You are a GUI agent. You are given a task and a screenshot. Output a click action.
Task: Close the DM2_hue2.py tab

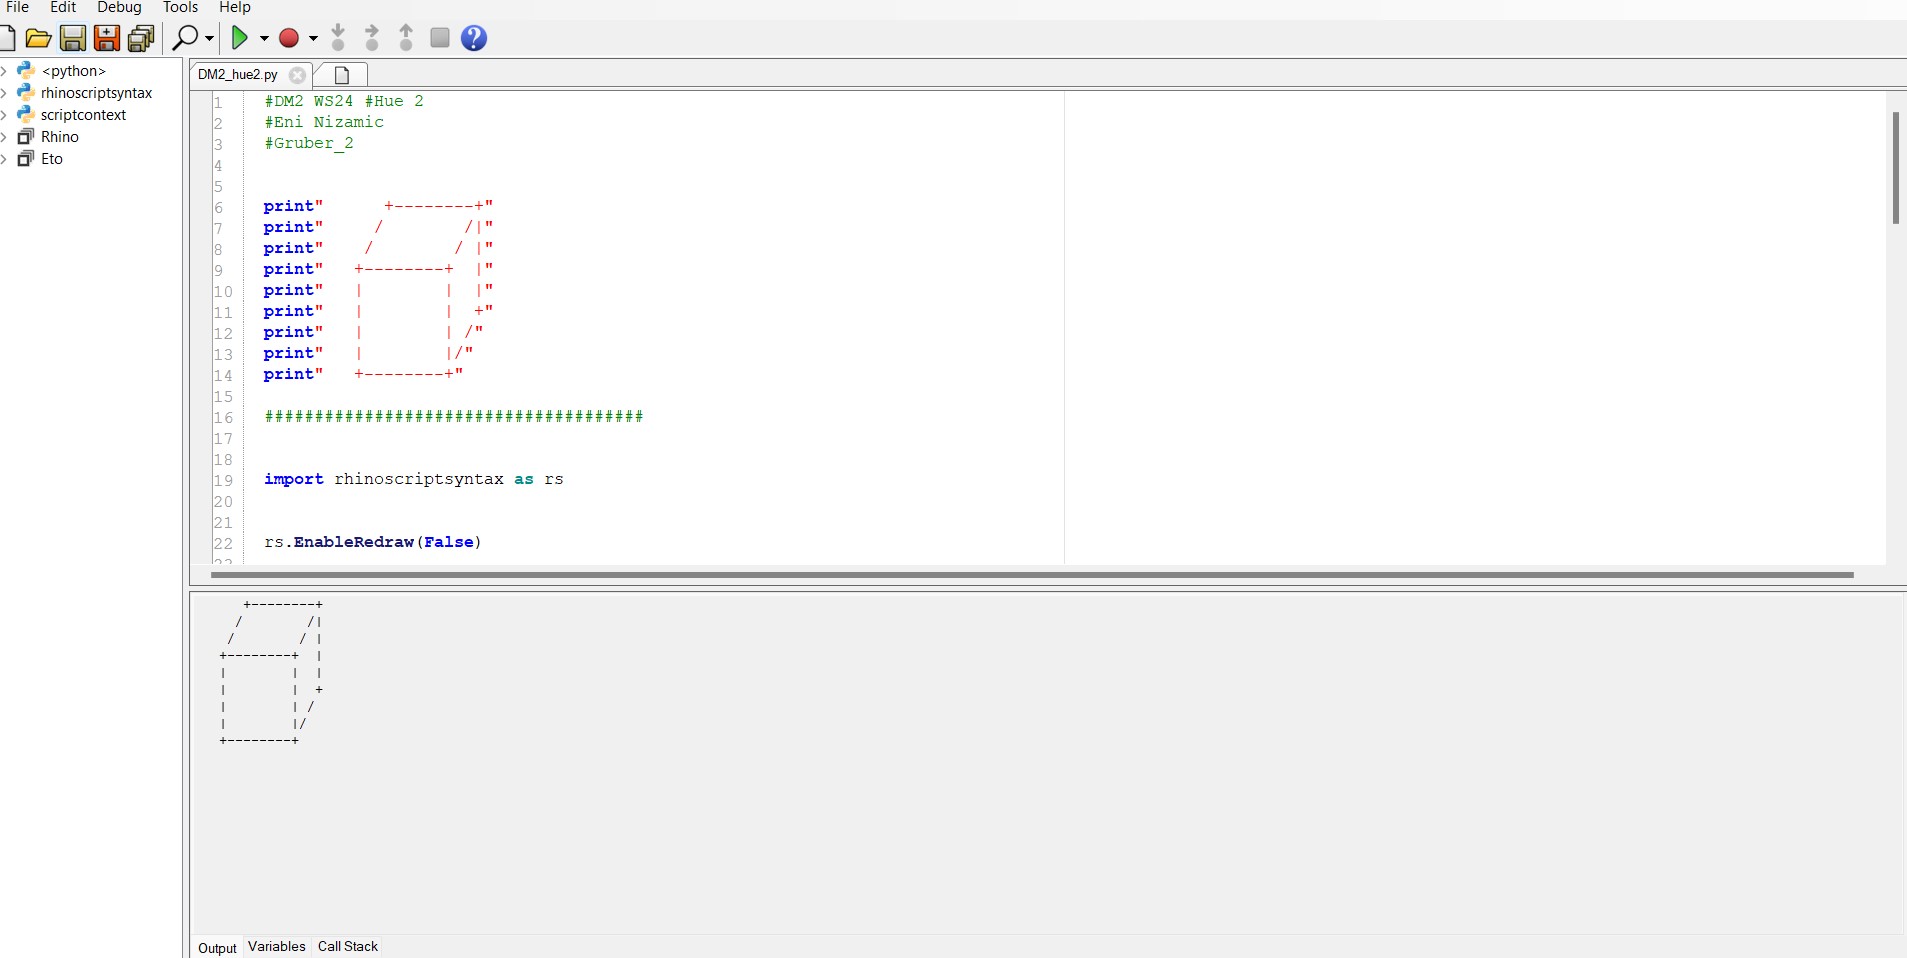[x=297, y=76]
